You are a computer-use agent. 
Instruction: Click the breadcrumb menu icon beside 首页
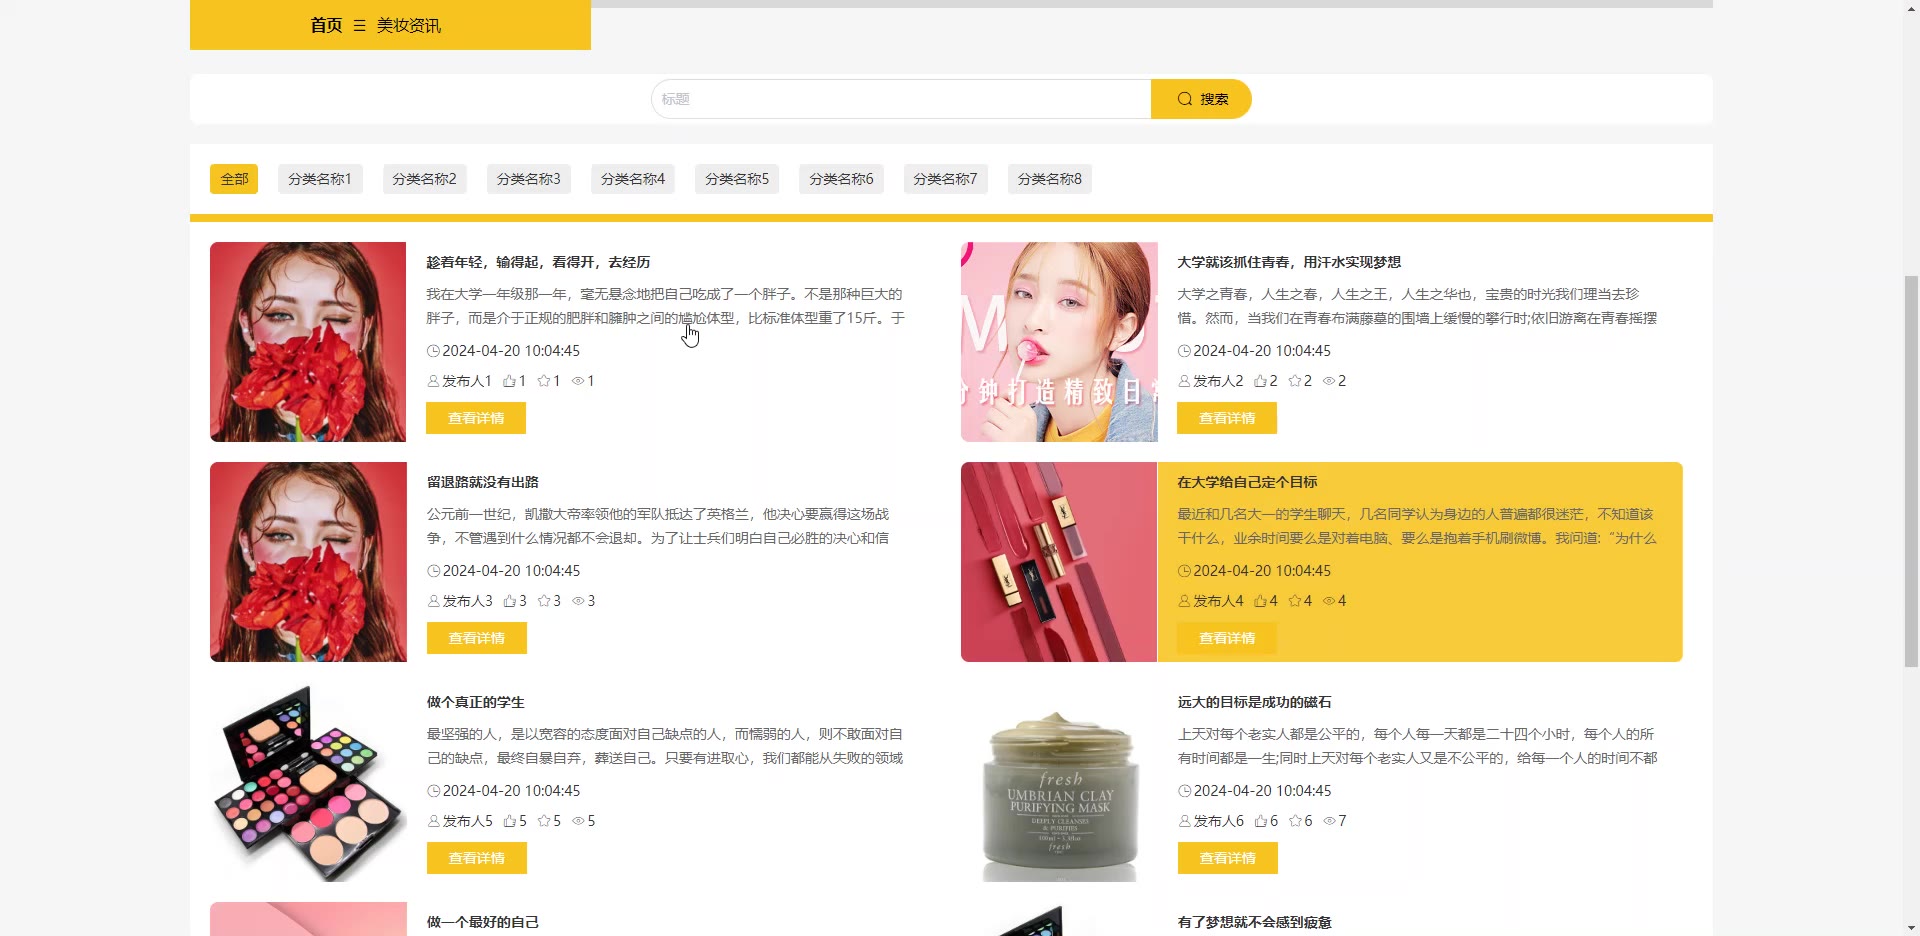[360, 26]
